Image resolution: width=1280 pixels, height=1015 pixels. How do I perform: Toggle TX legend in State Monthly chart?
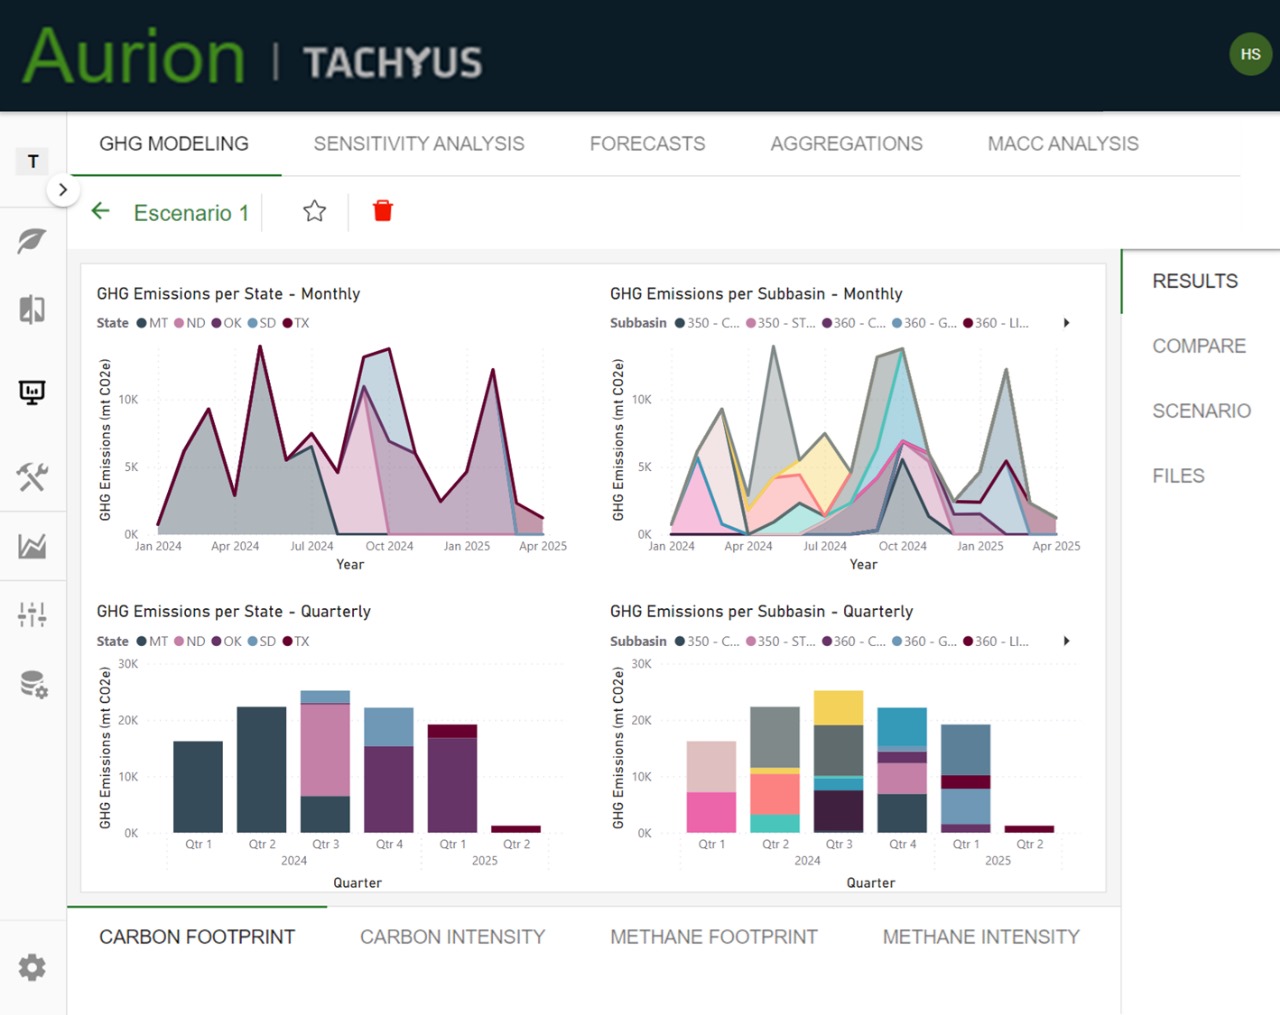(296, 323)
